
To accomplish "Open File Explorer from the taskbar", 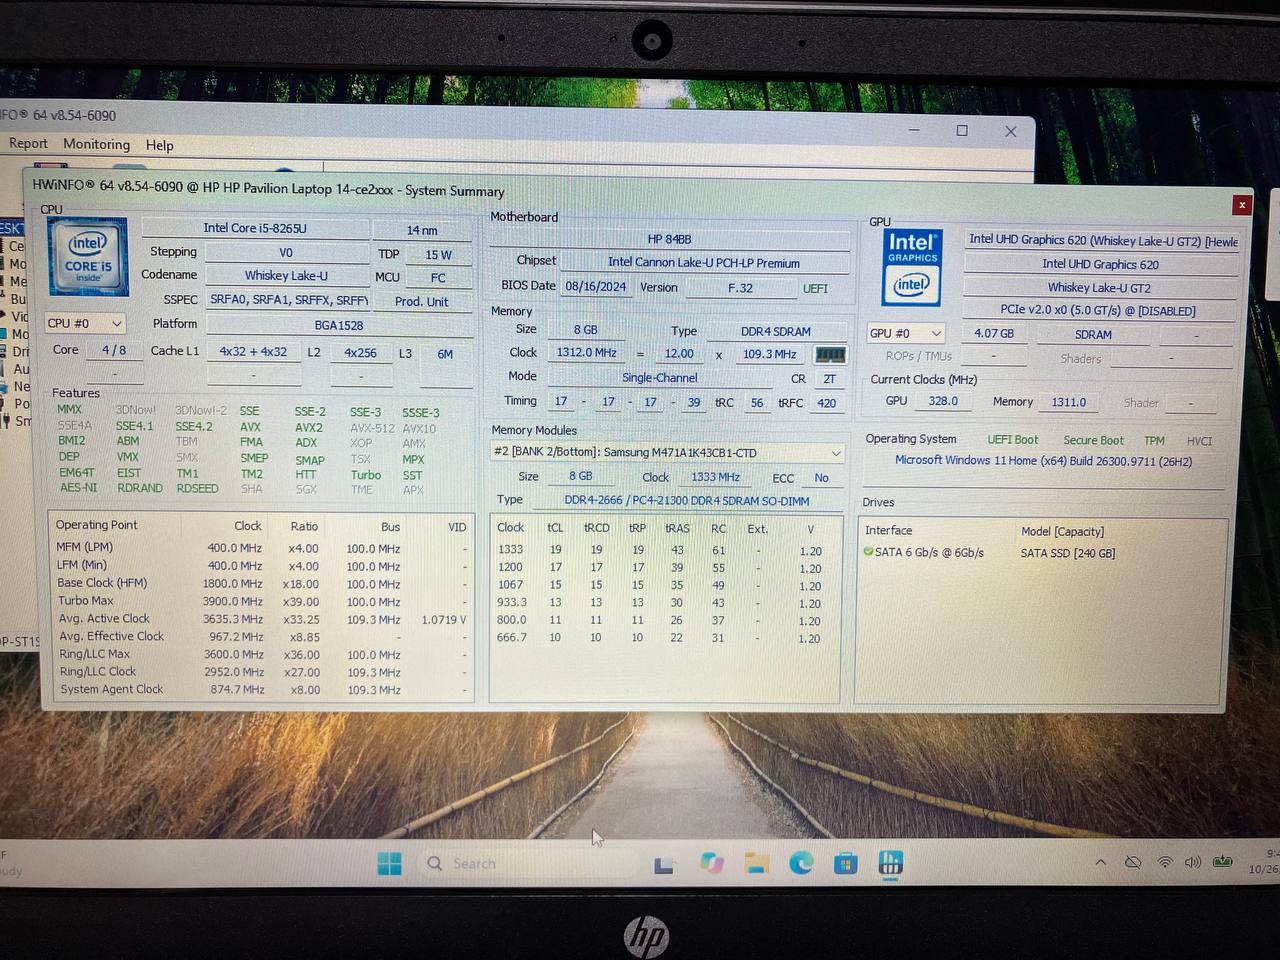I will click(757, 863).
